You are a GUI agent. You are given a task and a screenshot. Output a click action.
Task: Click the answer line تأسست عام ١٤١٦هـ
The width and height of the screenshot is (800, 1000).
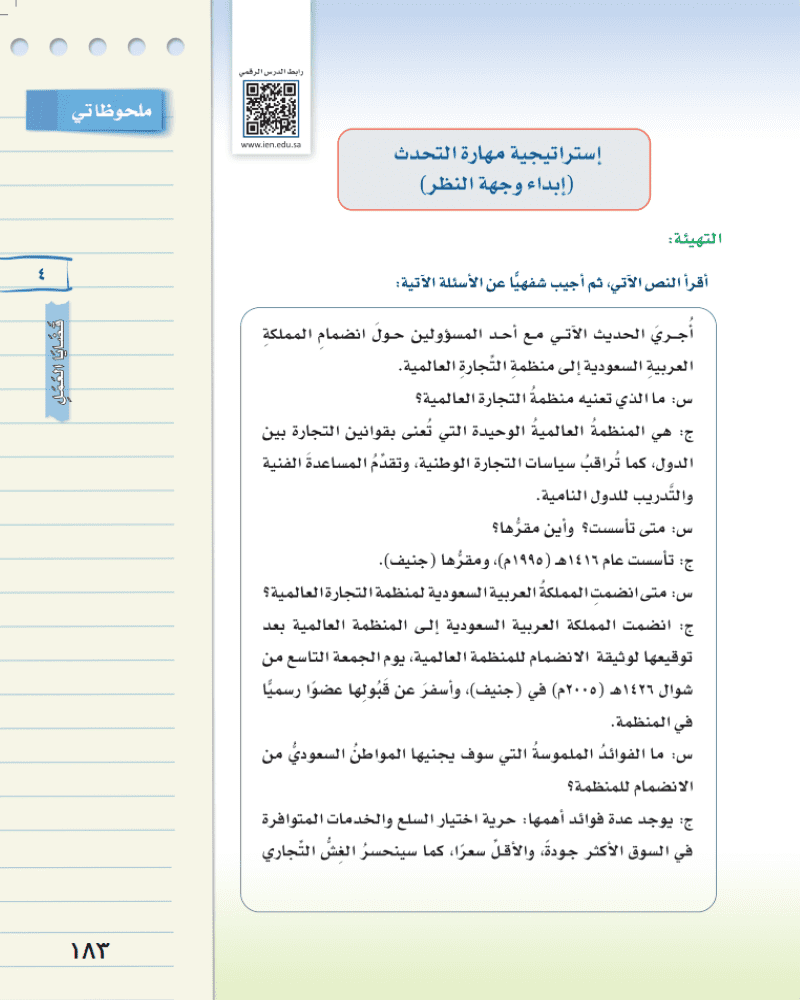click(537, 561)
